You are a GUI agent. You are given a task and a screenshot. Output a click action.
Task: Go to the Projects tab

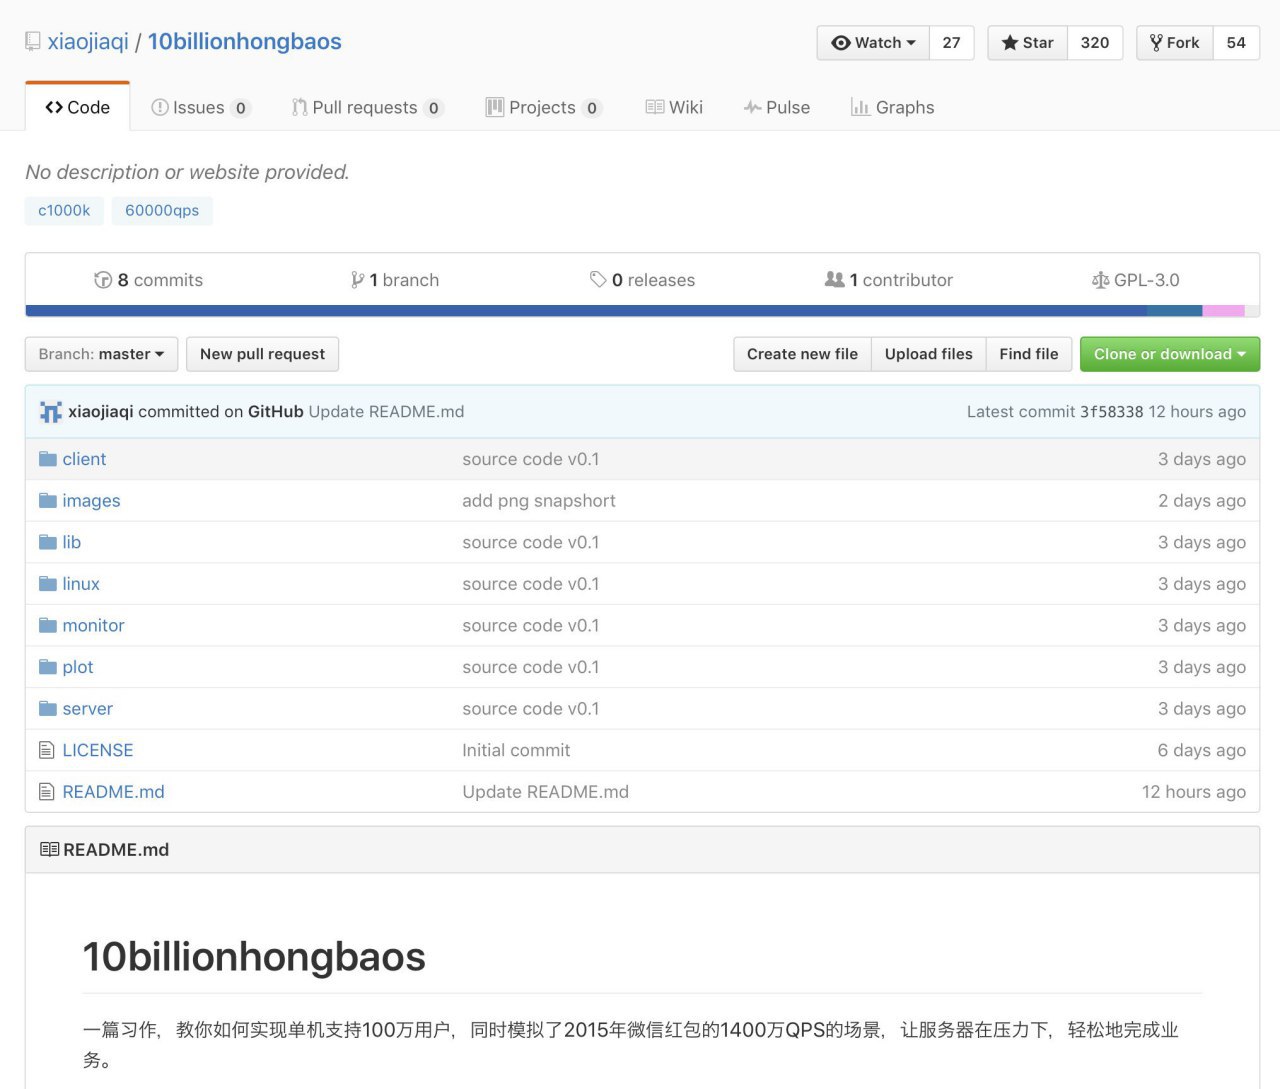544,107
